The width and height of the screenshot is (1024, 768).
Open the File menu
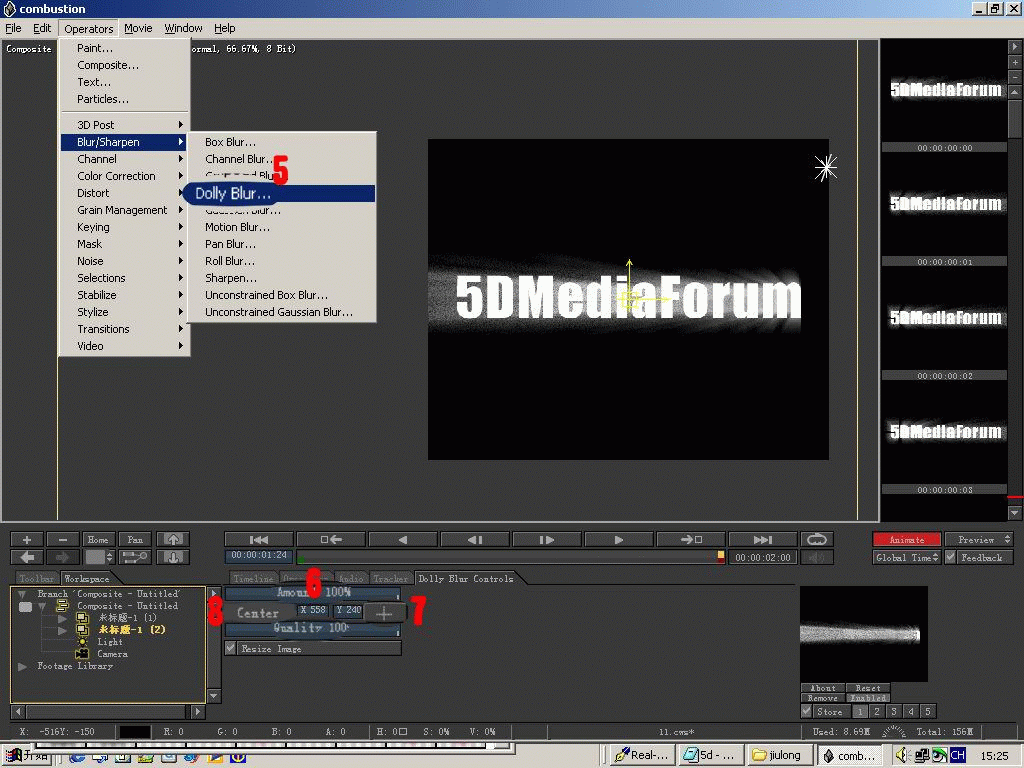[x=13, y=28]
